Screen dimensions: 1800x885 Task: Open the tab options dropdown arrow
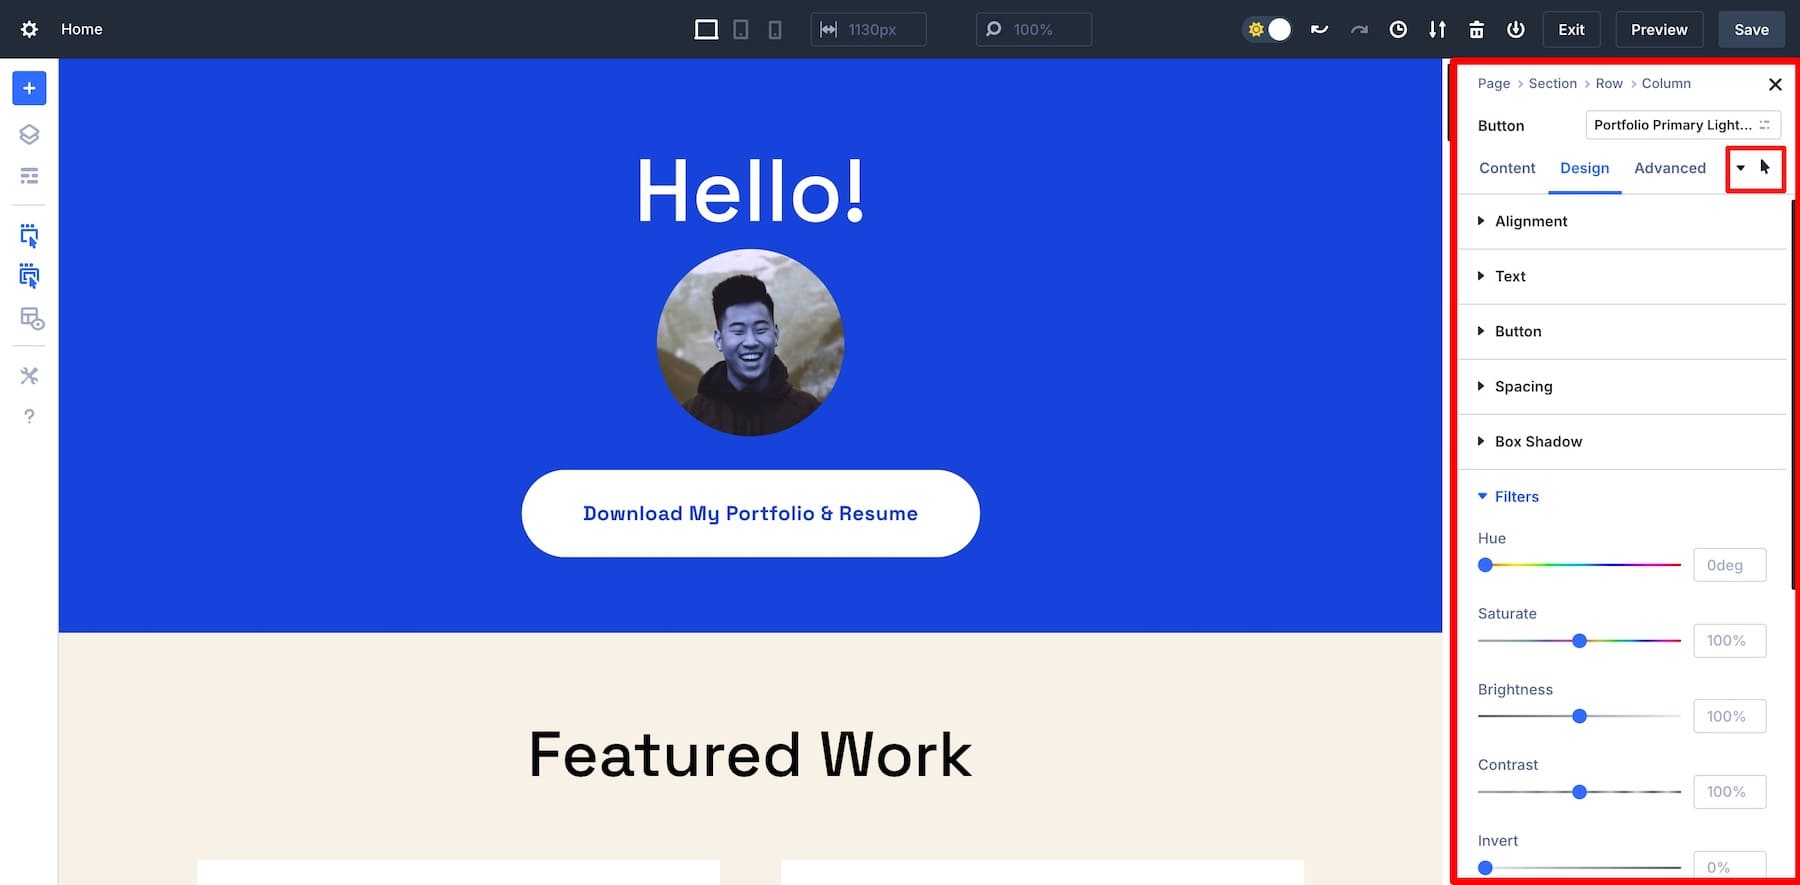coord(1741,168)
